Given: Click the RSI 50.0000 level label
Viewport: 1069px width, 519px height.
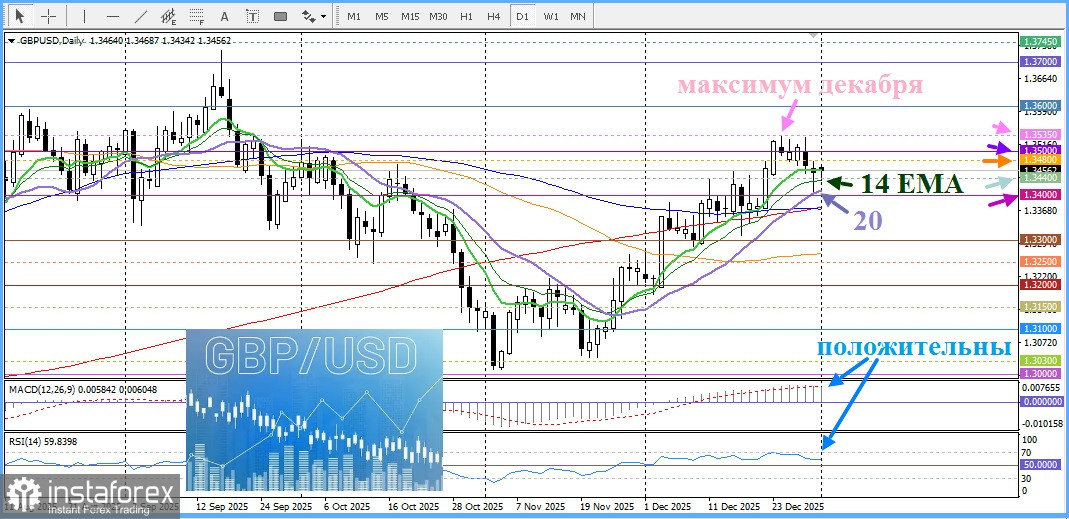Looking at the screenshot, I should click(x=1040, y=464).
